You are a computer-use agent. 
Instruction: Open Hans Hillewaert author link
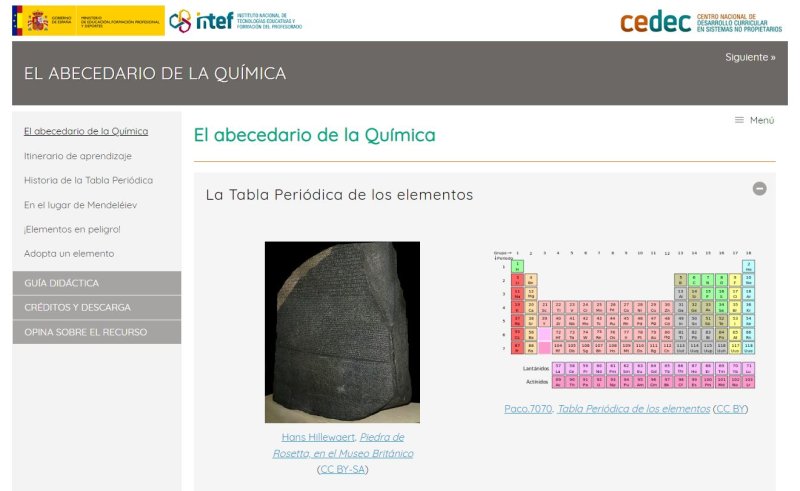(317, 438)
